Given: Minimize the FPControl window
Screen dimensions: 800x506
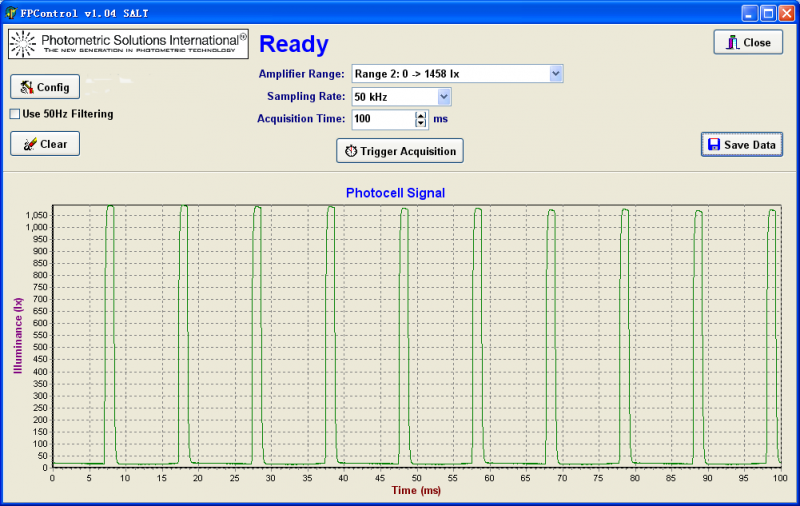Looking at the screenshot, I should [x=749, y=13].
